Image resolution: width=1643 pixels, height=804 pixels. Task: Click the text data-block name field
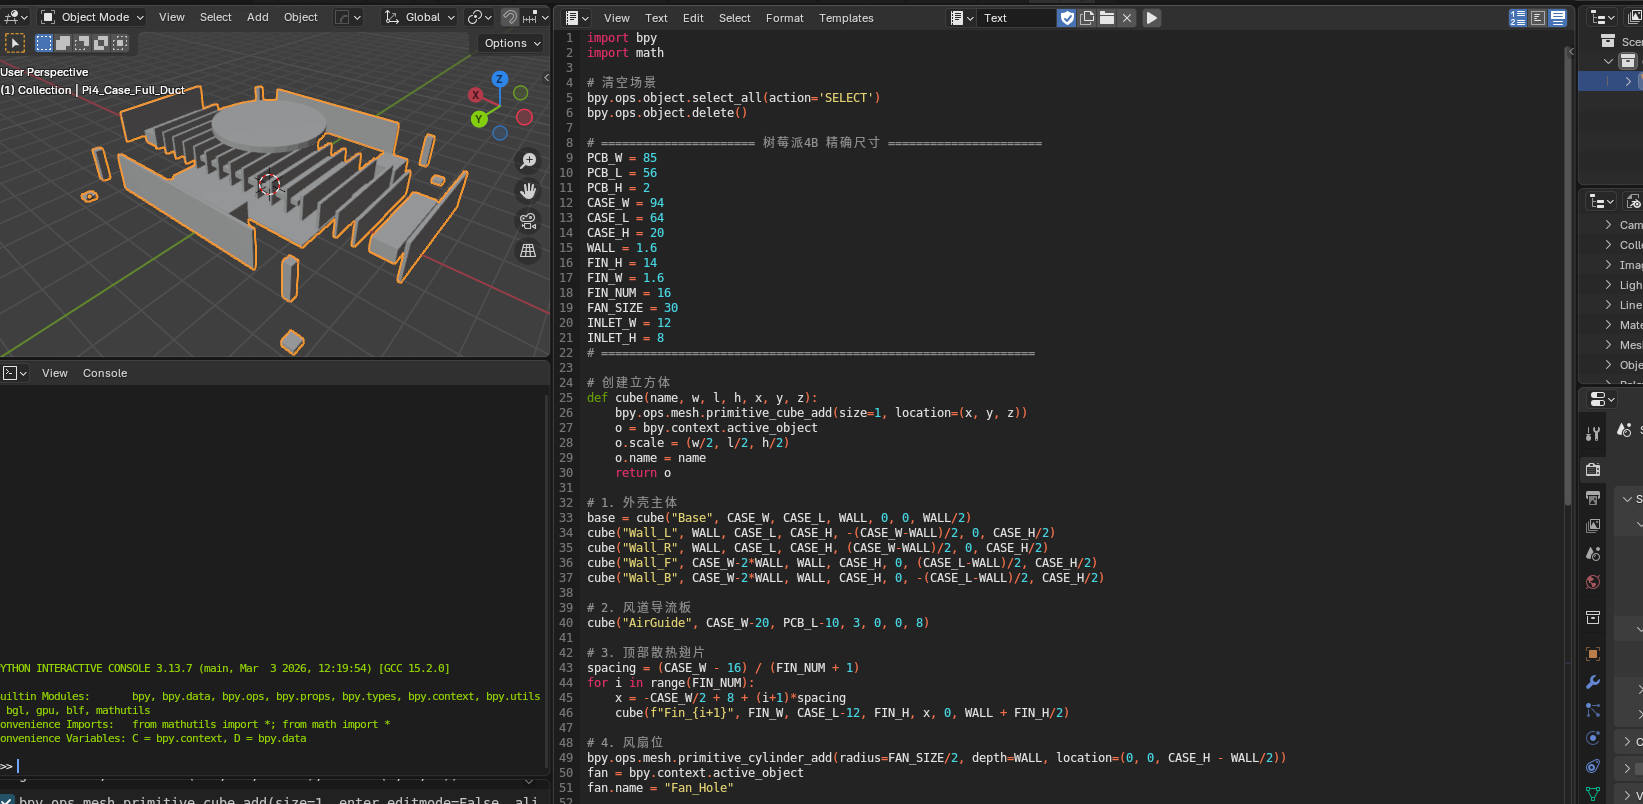[x=1015, y=18]
